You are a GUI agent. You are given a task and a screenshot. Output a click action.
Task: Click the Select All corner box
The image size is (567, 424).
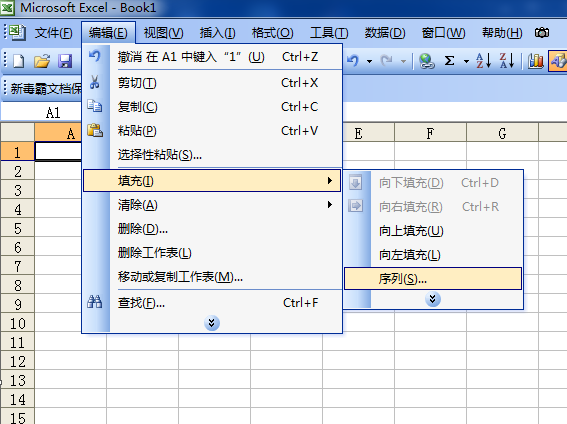(17, 132)
